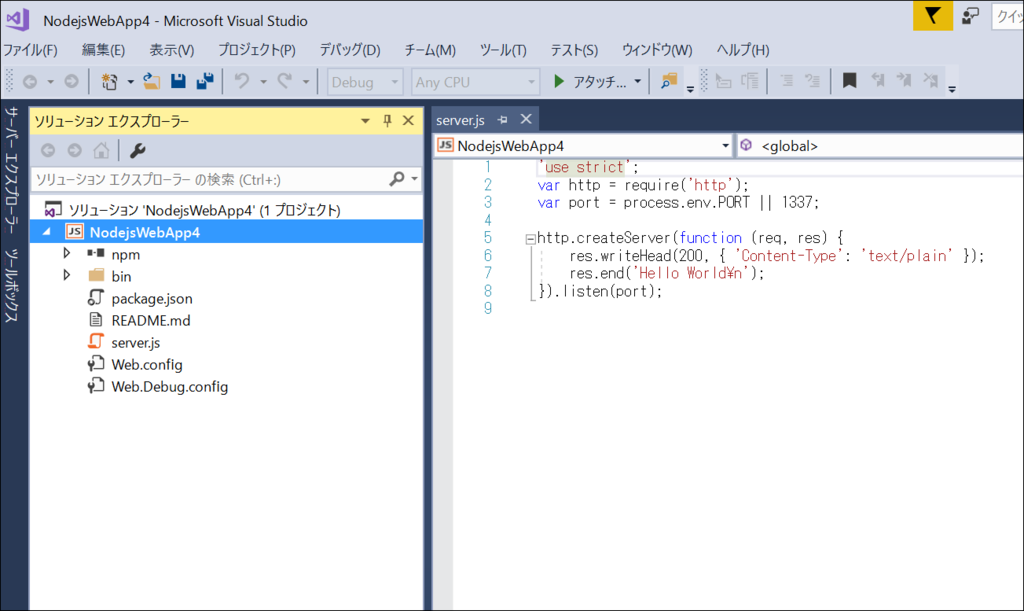This screenshot has width=1024, height=611.
Task: Open the Test menu
Action: pos(574,50)
